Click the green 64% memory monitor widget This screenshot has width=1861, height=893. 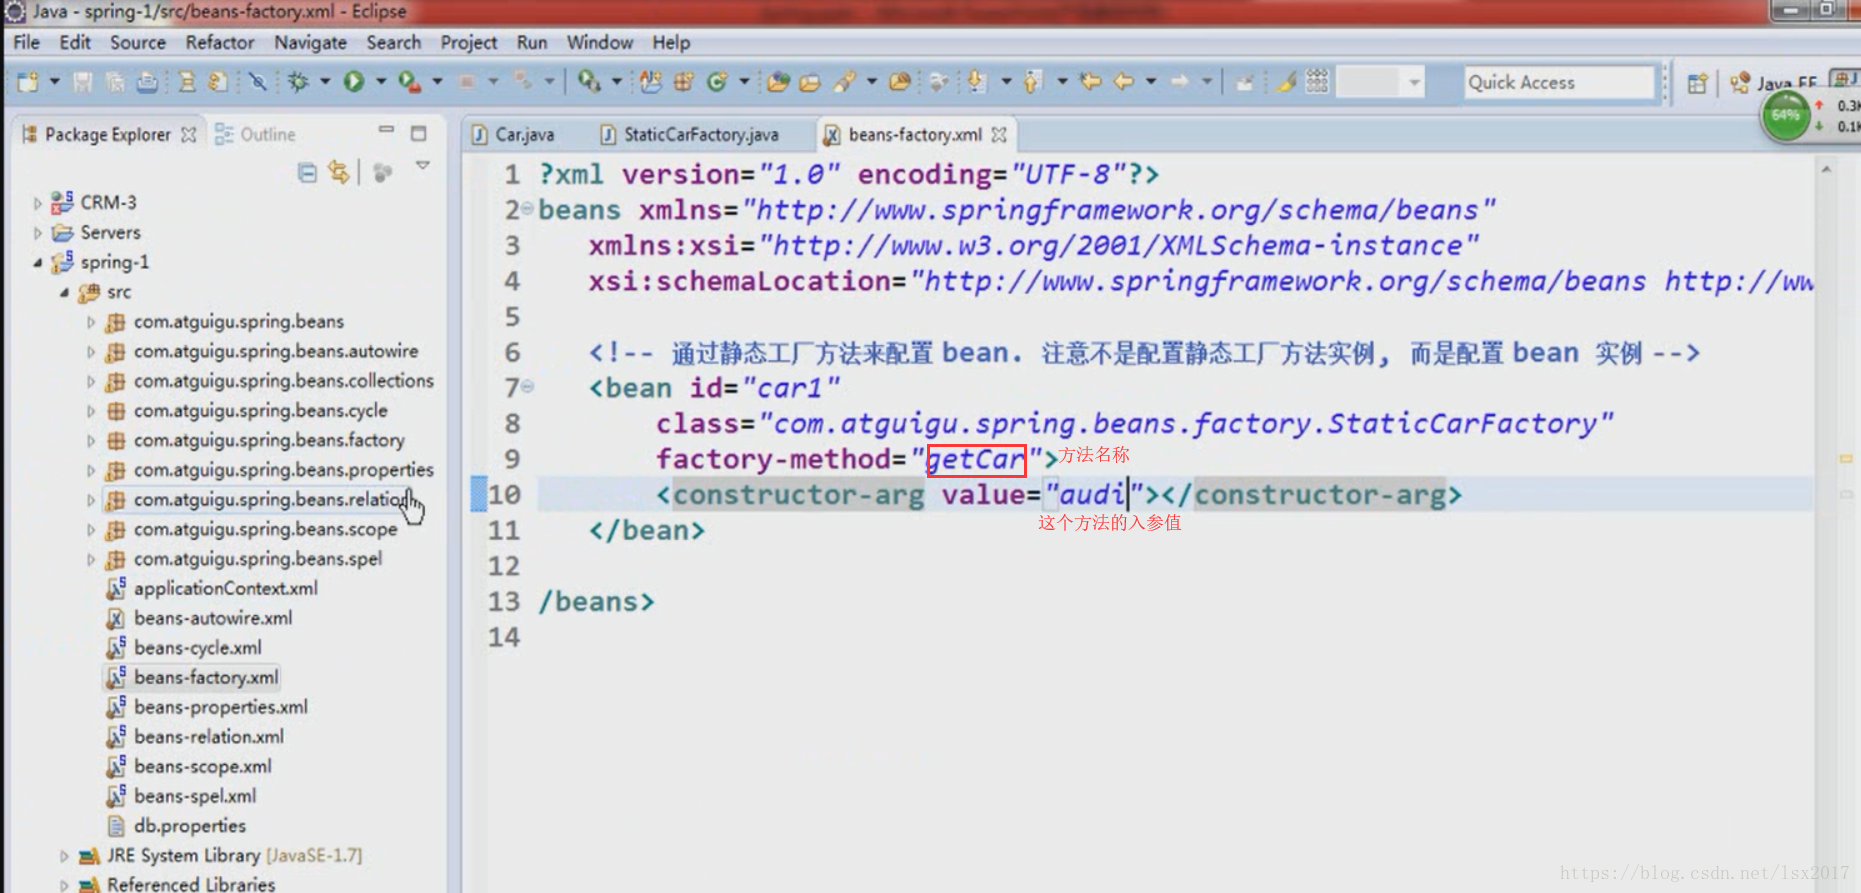click(1786, 116)
